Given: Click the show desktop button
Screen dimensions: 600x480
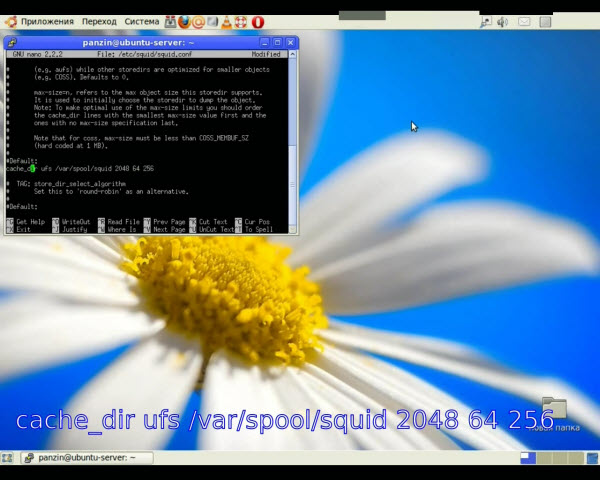Looking at the screenshot, I should 10,458.
